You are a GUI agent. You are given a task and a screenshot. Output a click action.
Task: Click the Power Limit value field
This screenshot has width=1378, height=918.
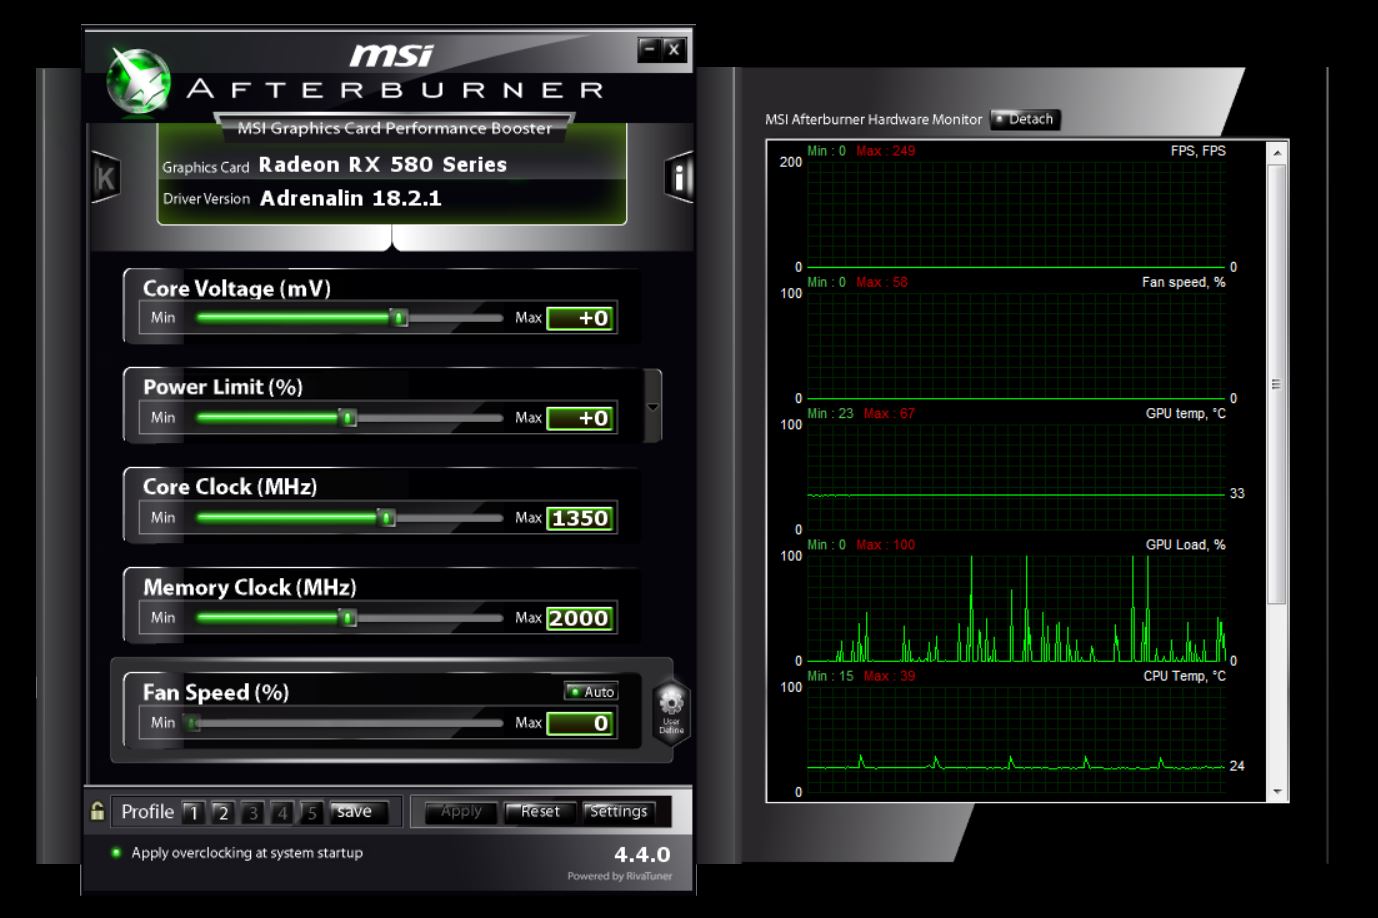(x=580, y=418)
